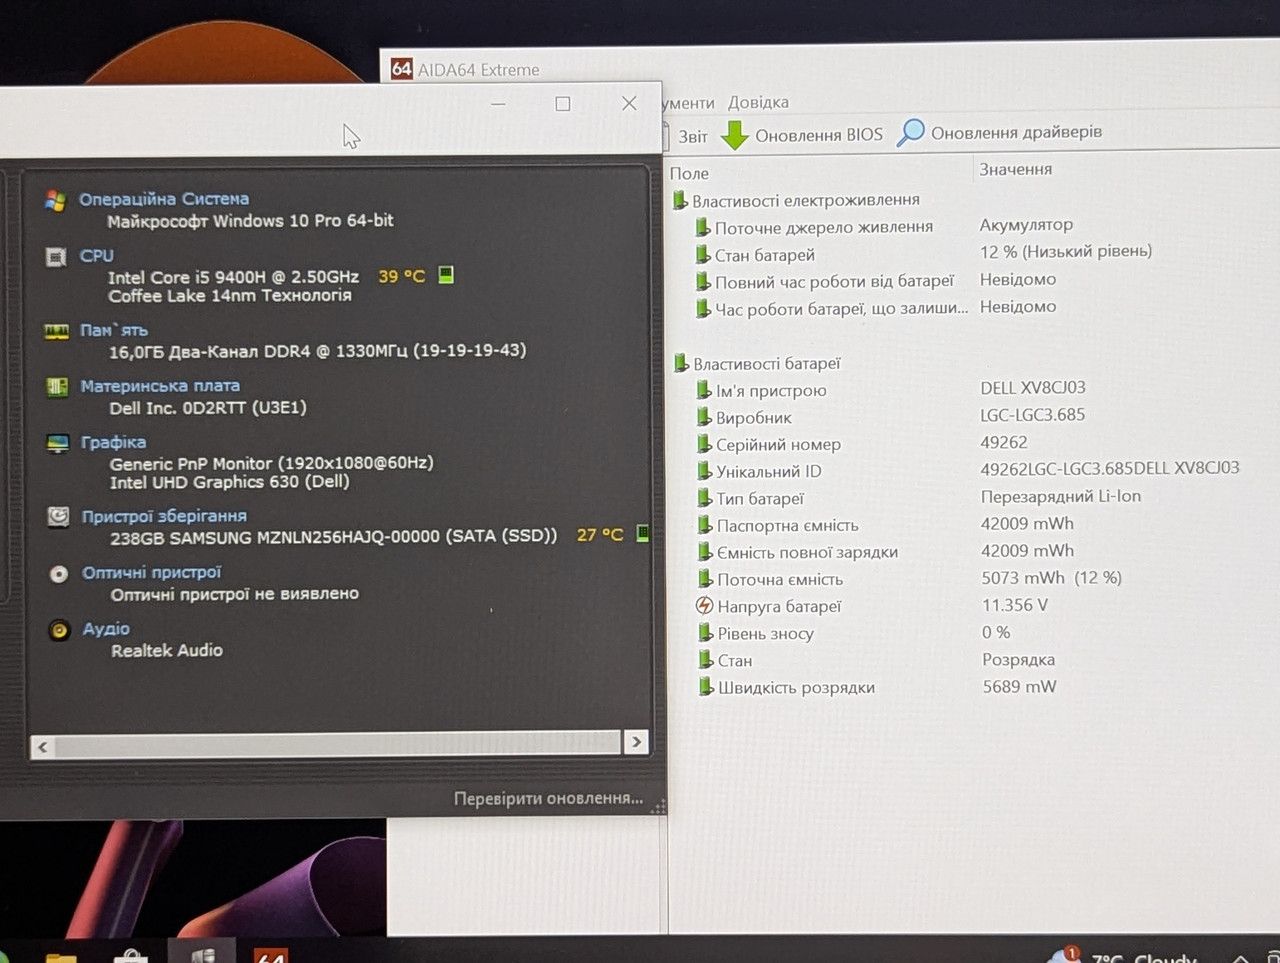Click the BIOS update green arrow icon

click(x=735, y=135)
